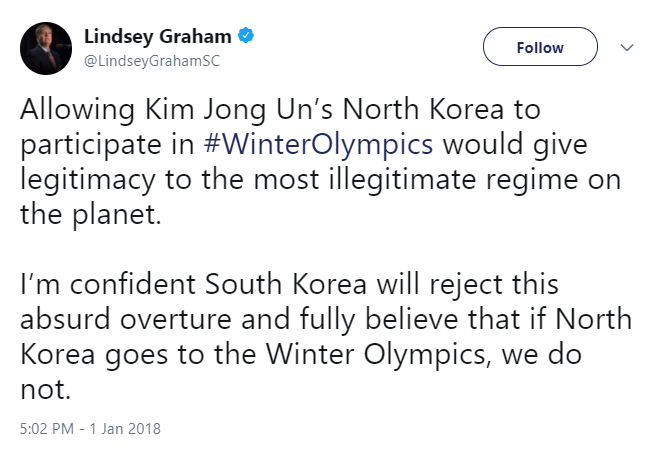
Task: Expand the tweet options chevron
Action: 627,47
